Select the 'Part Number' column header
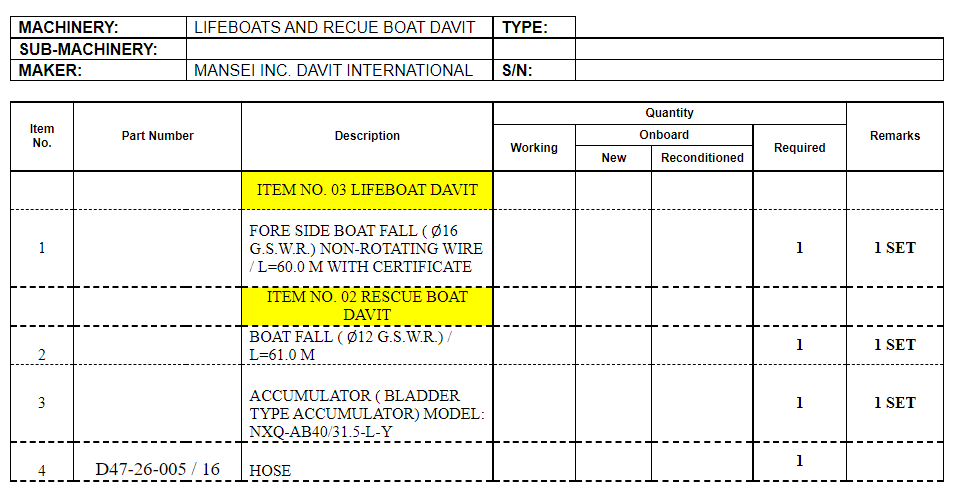The image size is (957, 494). (x=158, y=136)
